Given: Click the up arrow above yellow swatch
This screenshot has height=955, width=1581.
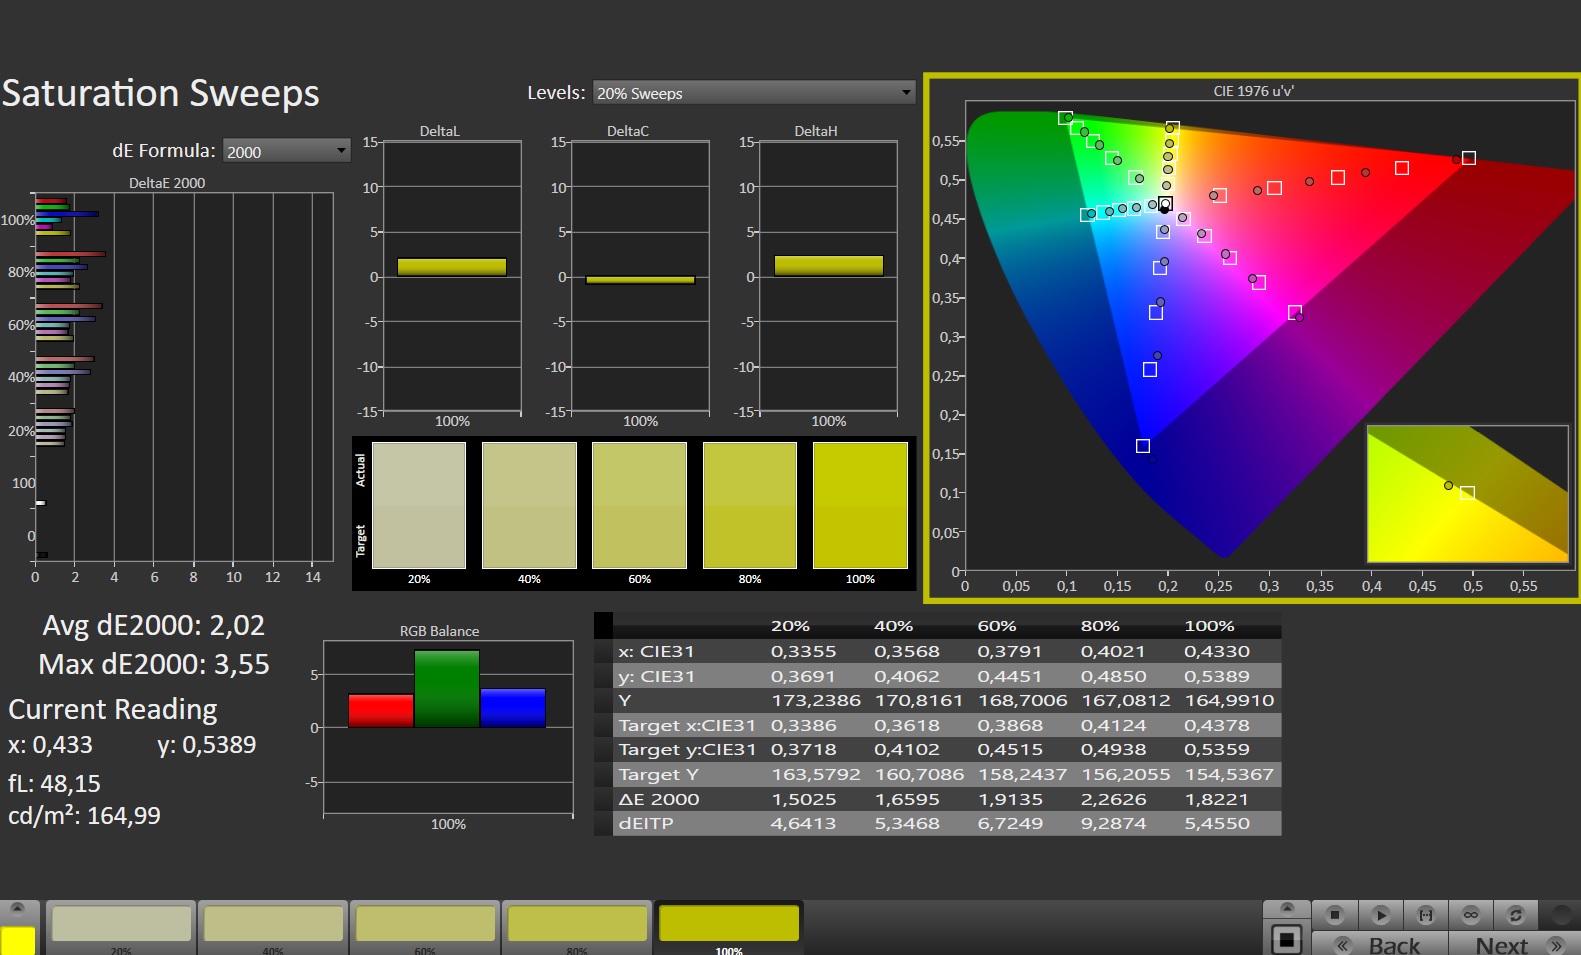Looking at the screenshot, I should tap(17, 908).
